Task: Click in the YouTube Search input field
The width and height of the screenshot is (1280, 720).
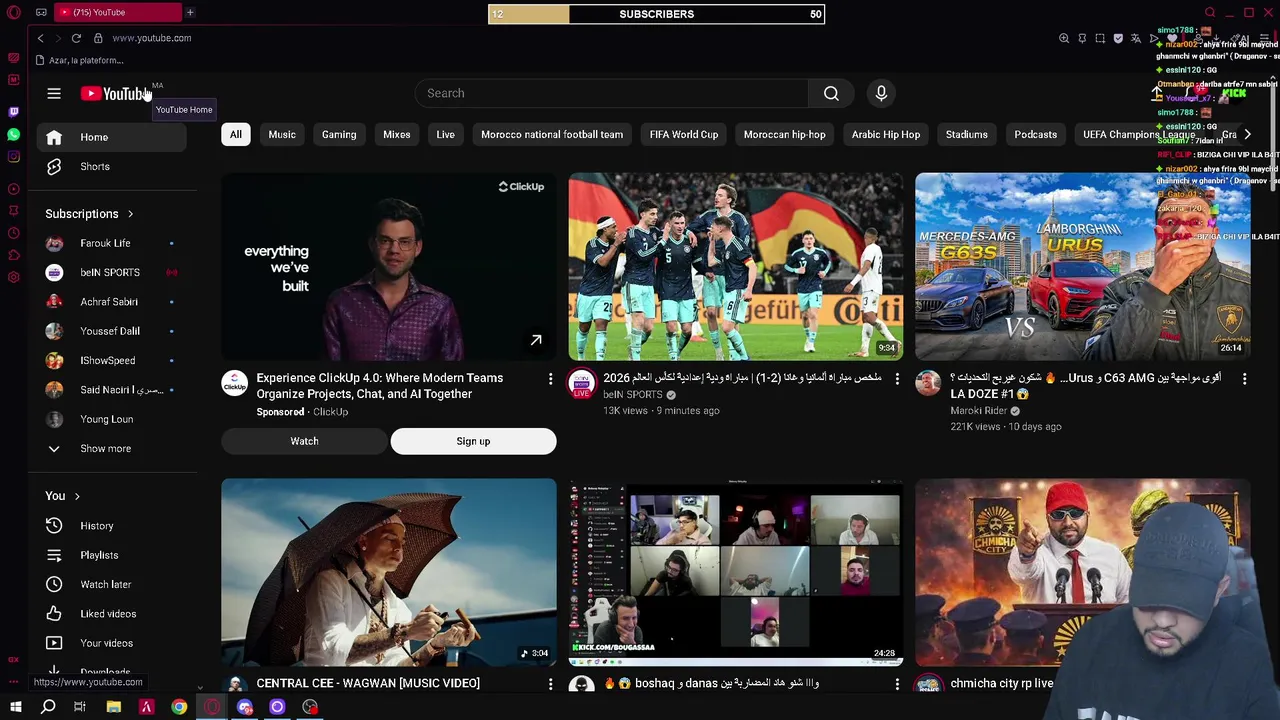Action: (x=612, y=93)
